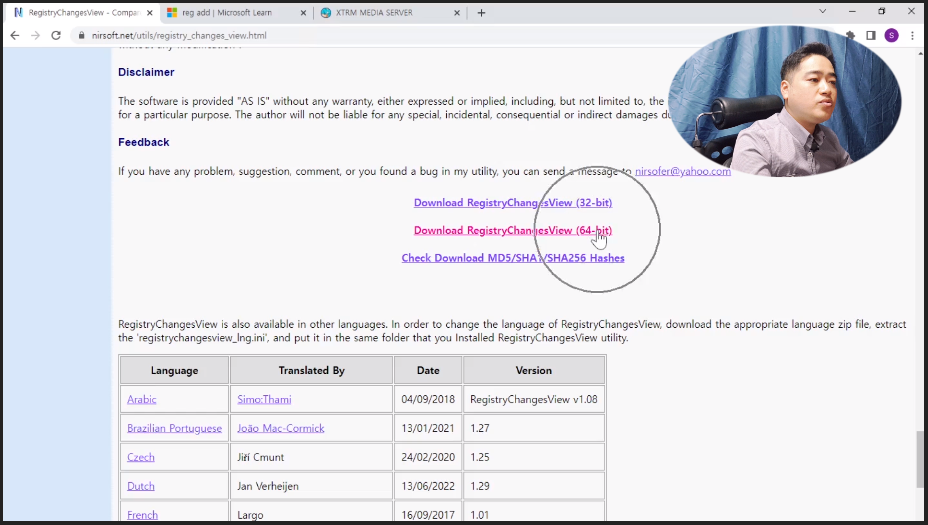Click date cell 24/02/2020

click(428, 457)
